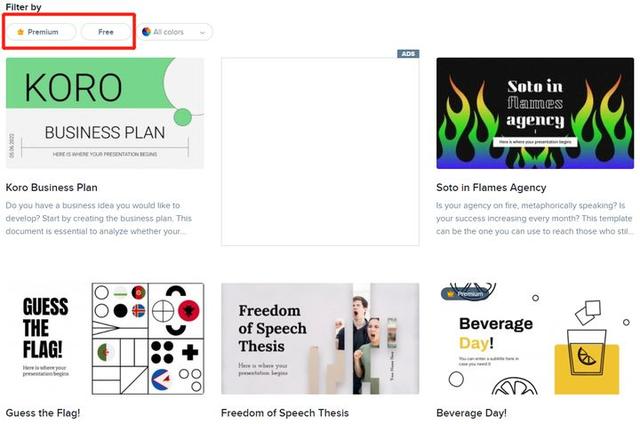
Task: Click the Freedom of Speech Thesis title
Action: coord(285,413)
